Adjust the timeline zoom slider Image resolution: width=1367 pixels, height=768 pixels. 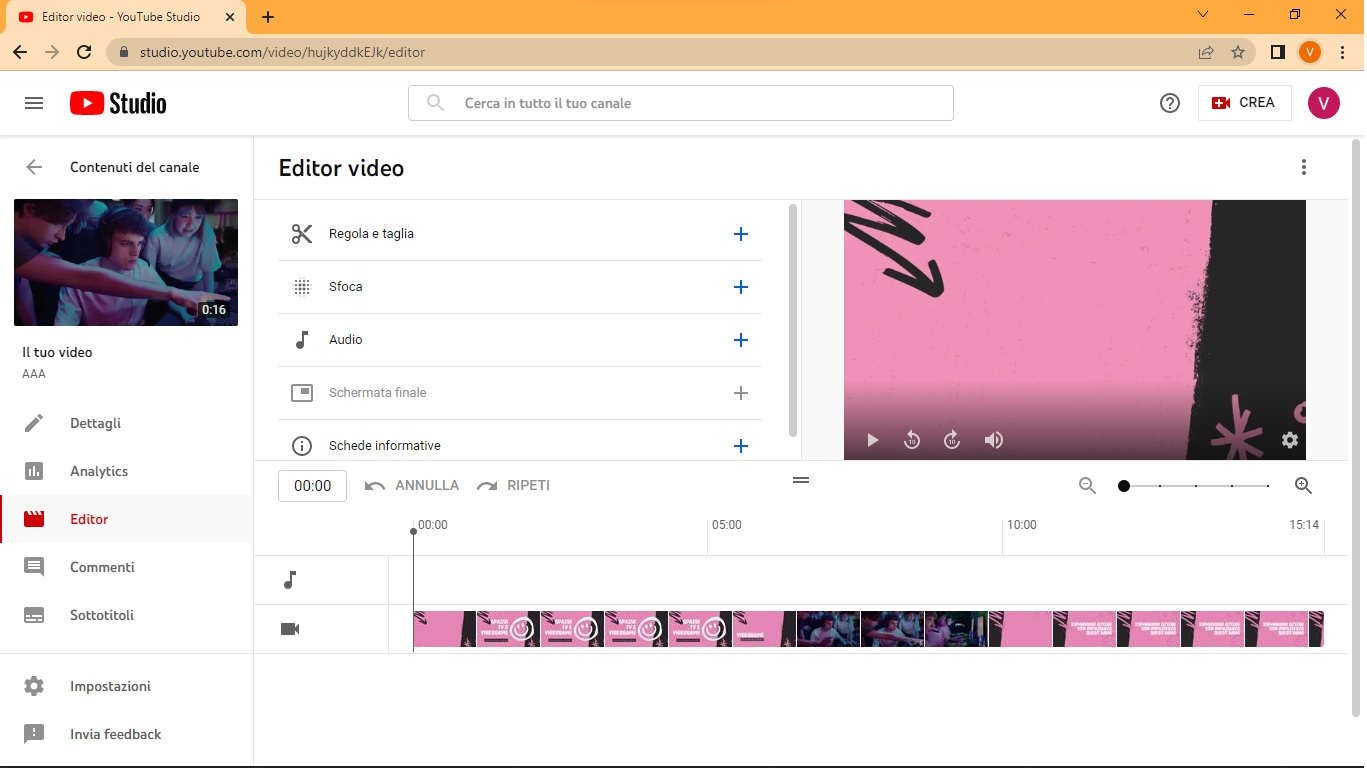click(1123, 485)
